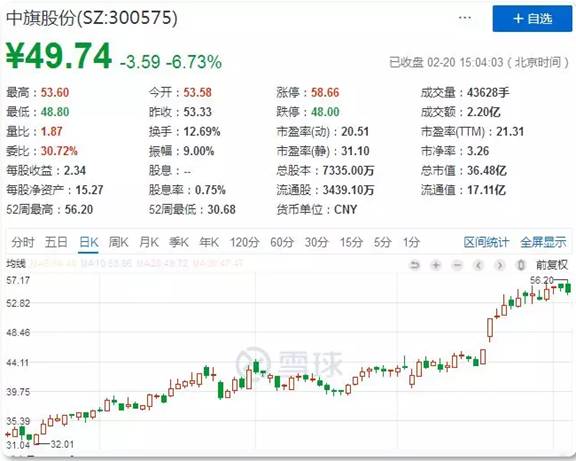
Task: Click 跌停 value 48.00
Action: (x=325, y=112)
